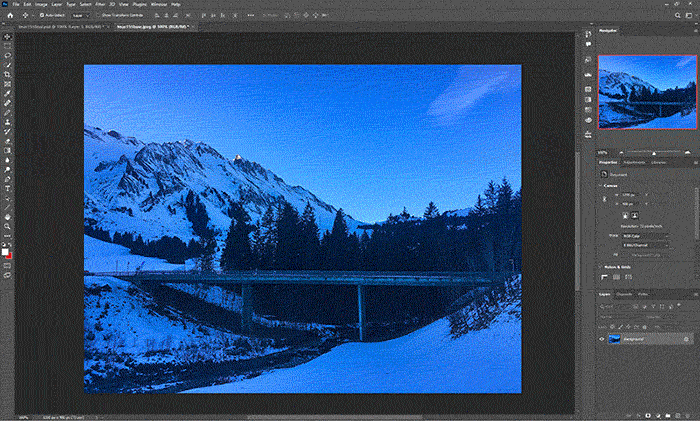Image resolution: width=700 pixels, height=421 pixels.
Task: Select the Rectangular Marquee tool
Action: (7, 46)
